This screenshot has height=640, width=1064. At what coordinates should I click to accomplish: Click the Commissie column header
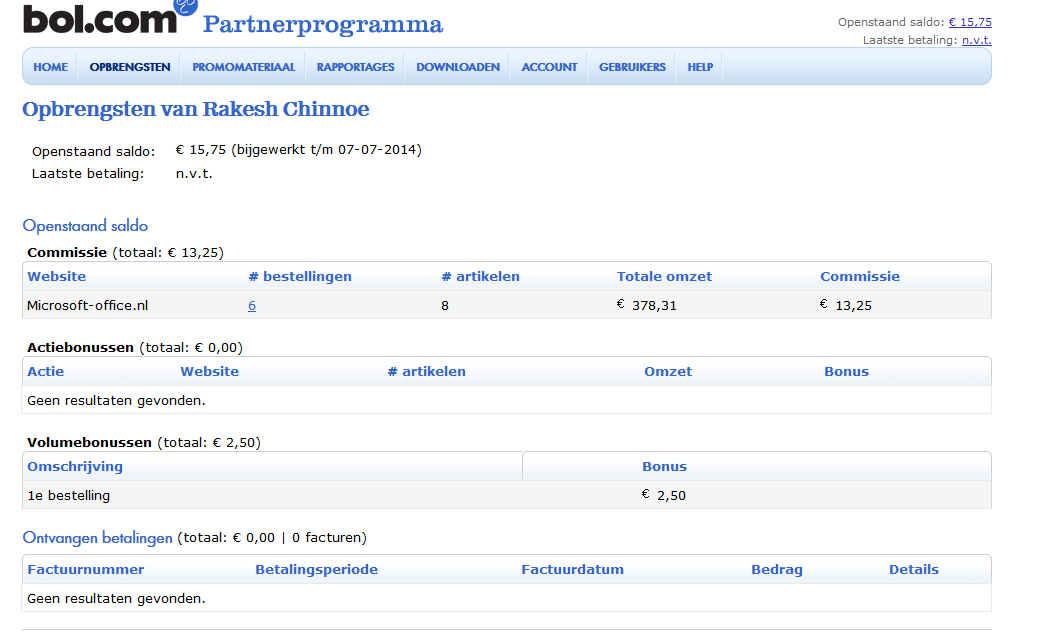coord(860,276)
